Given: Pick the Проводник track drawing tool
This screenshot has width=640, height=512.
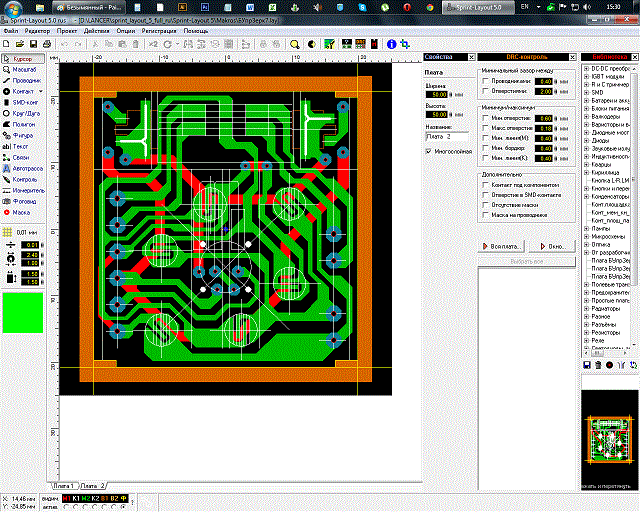Looking at the screenshot, I should (24, 80).
